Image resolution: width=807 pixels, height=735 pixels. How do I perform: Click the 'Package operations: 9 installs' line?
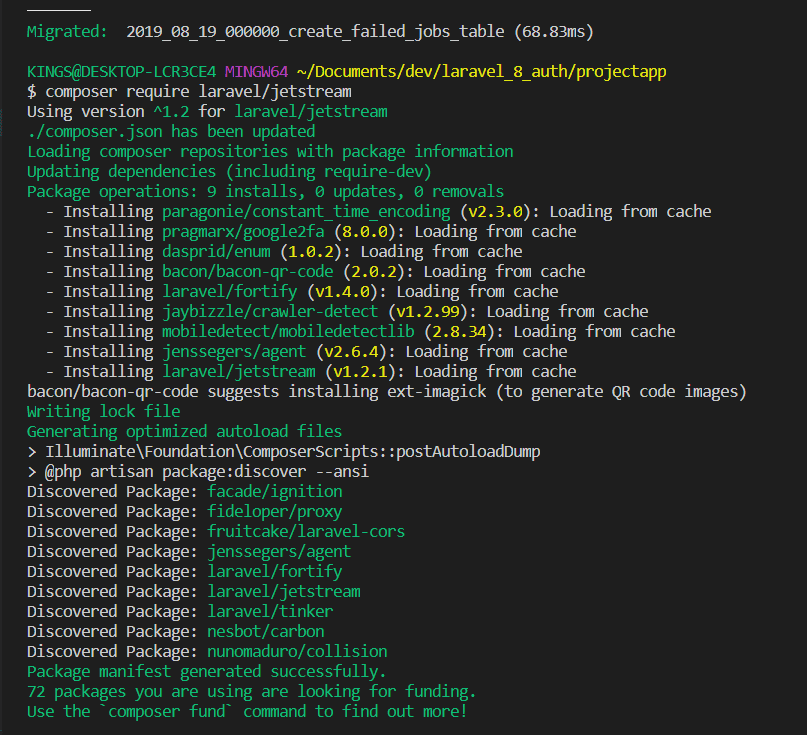[x=266, y=191]
